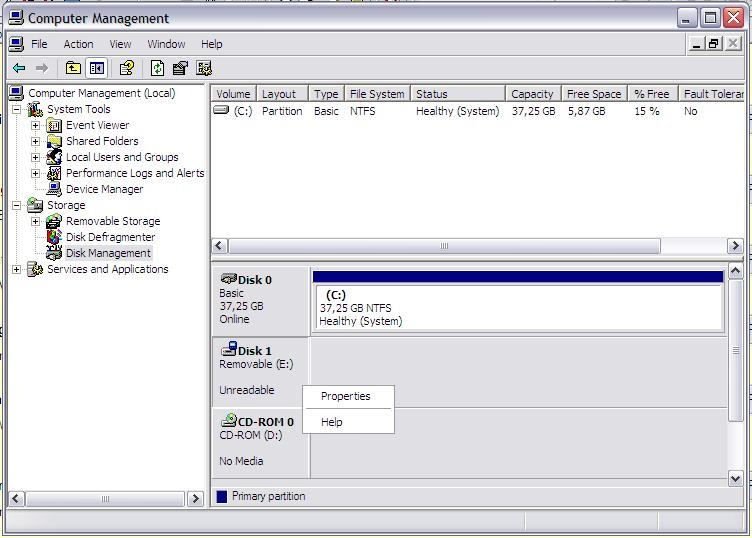Sort by the Volume column header
This screenshot has height=538, width=752.
pos(234,94)
